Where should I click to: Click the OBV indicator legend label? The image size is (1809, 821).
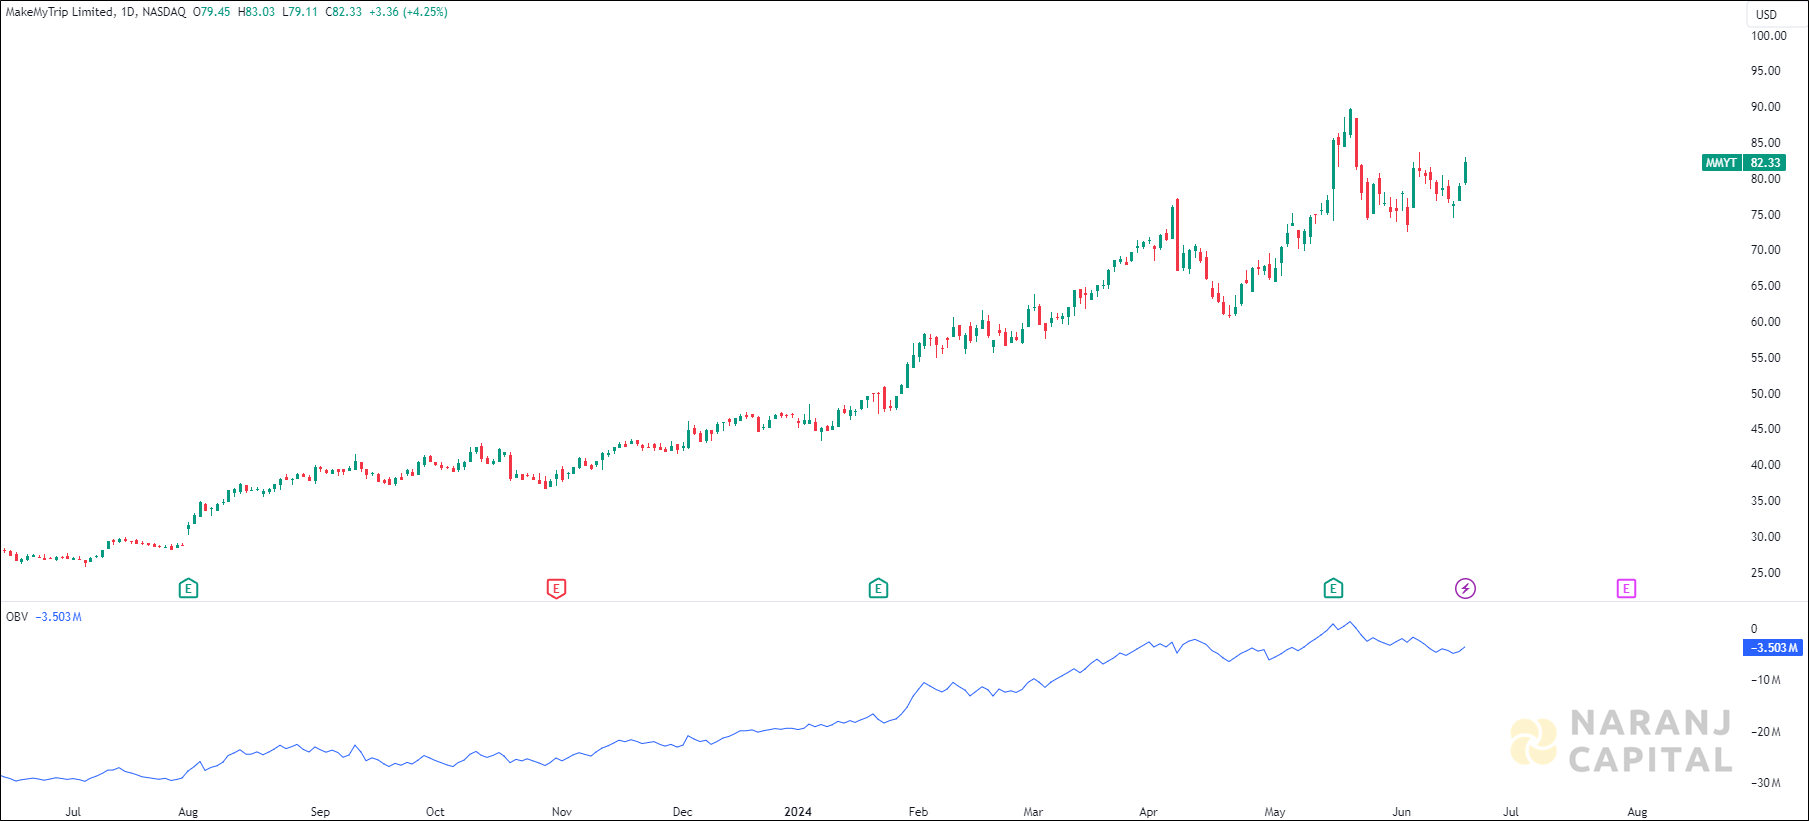[x=17, y=617]
